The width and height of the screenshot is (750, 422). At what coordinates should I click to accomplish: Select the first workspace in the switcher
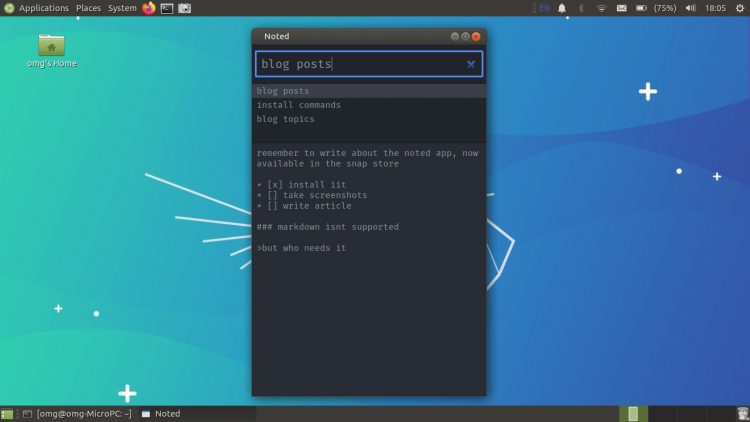[633, 414]
